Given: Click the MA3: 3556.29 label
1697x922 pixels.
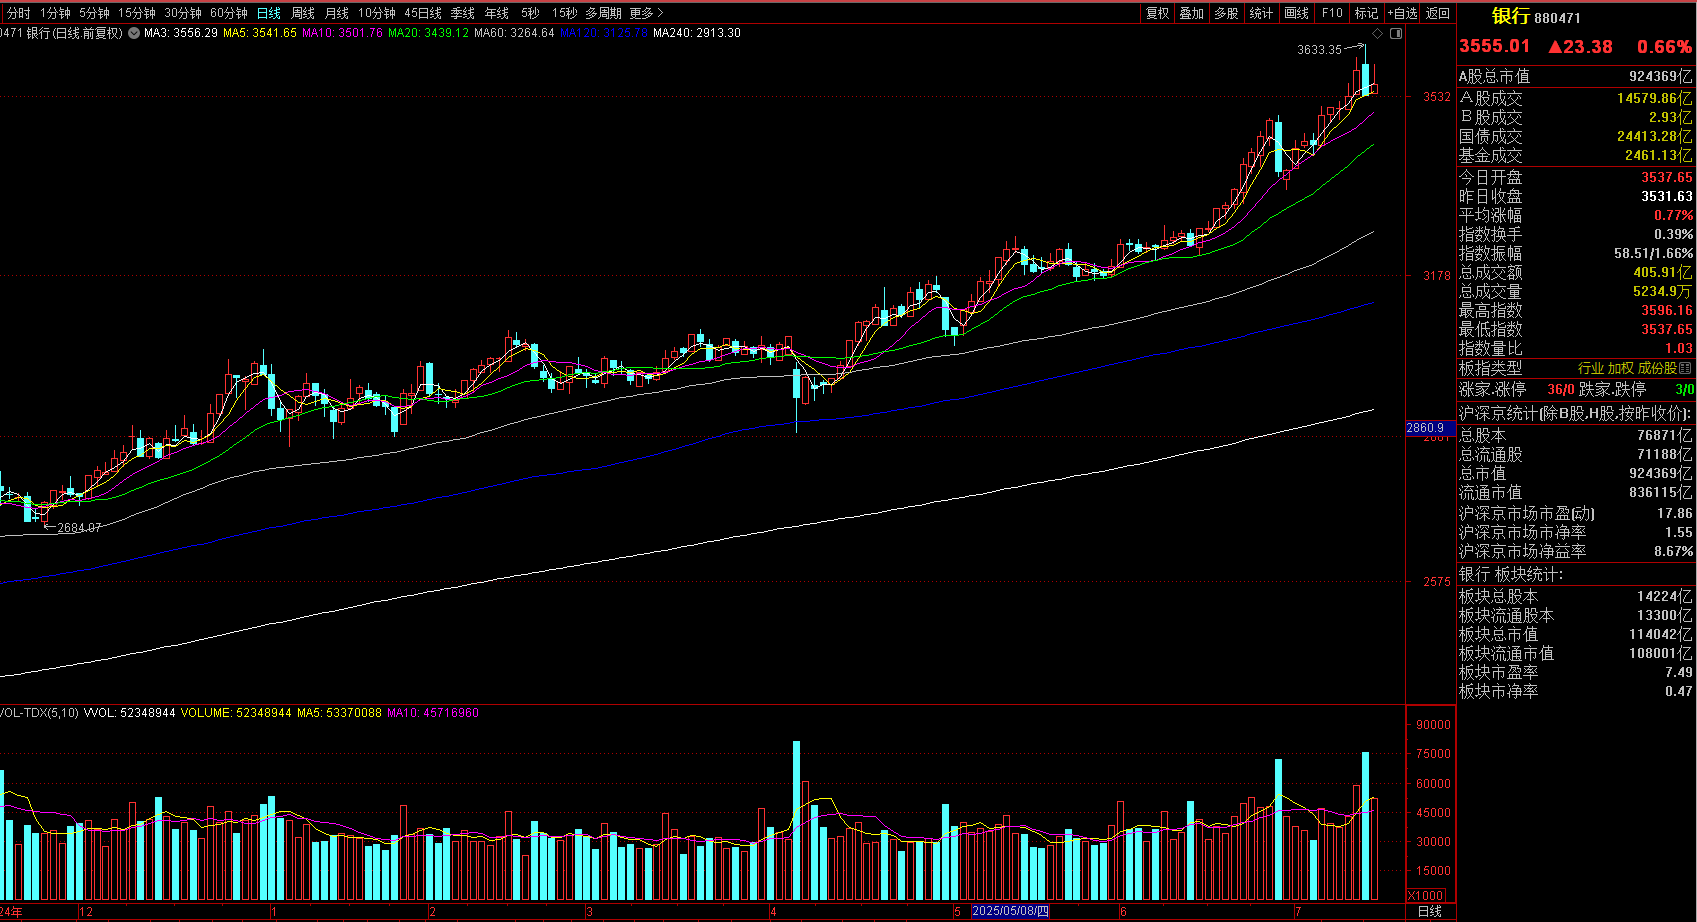Looking at the screenshot, I should (181, 33).
